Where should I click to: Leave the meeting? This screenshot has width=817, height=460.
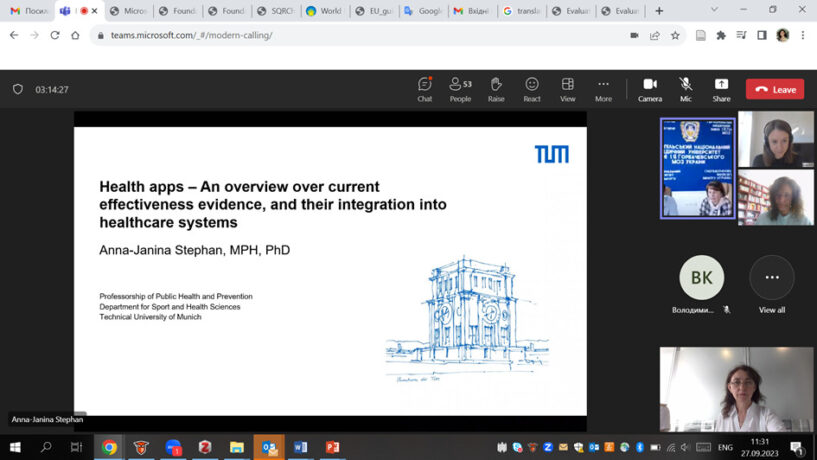pos(775,89)
